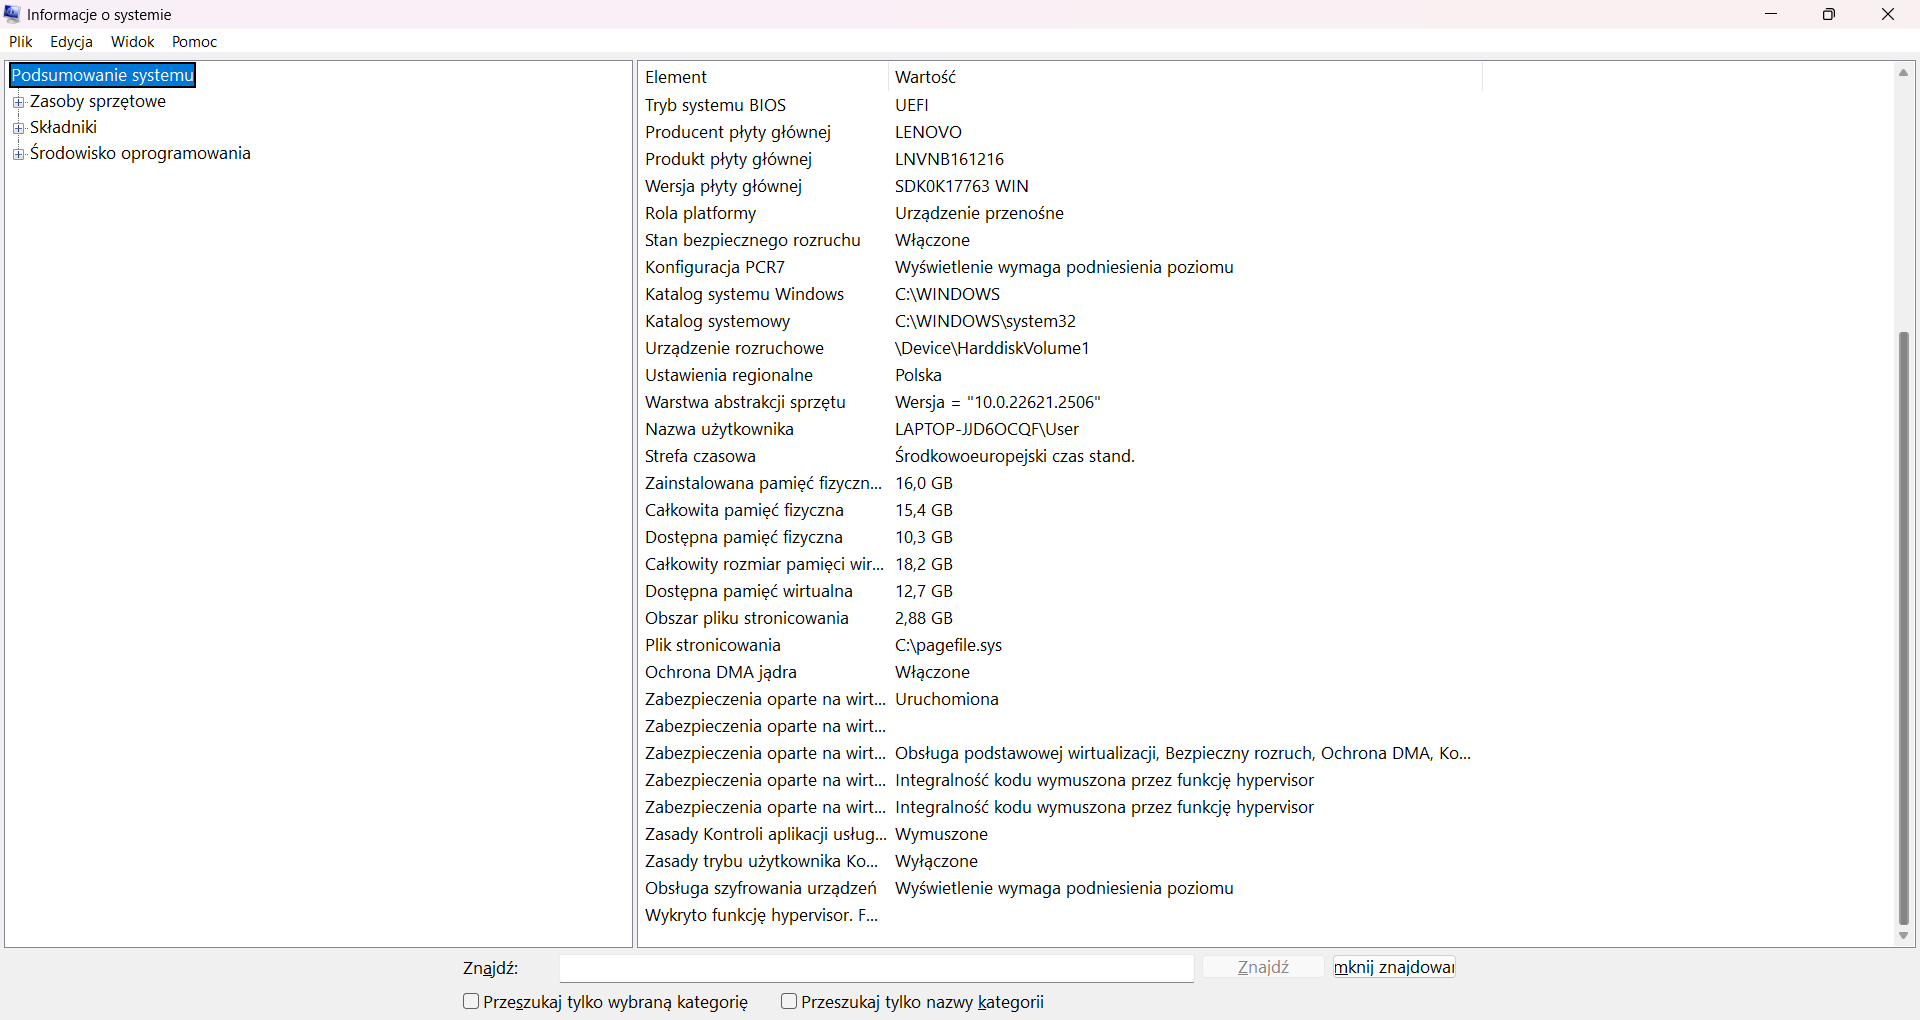Select the Warstwa abstrakcji sprzętu row
Viewport: 1920px width, 1020px height.
[1060, 402]
